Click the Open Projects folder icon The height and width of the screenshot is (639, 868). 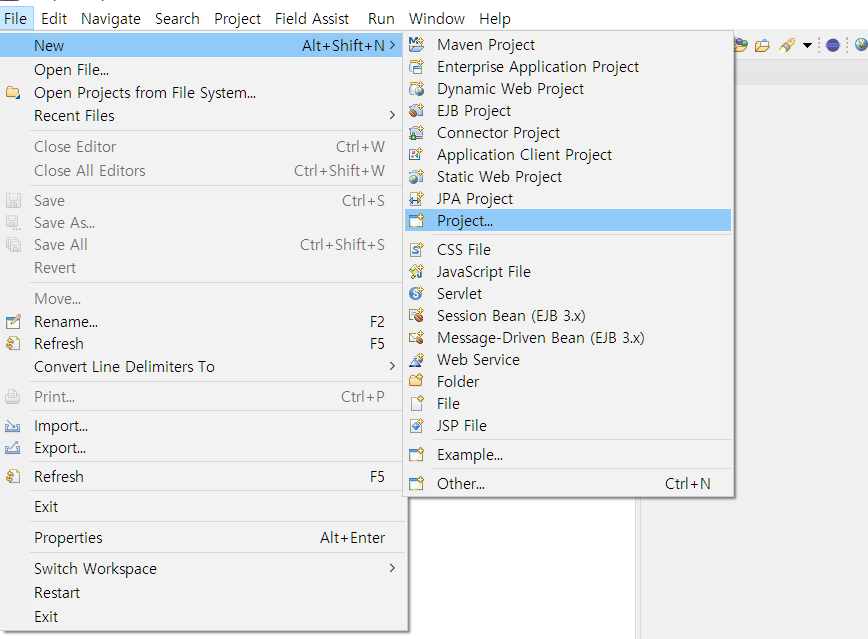tap(13, 92)
